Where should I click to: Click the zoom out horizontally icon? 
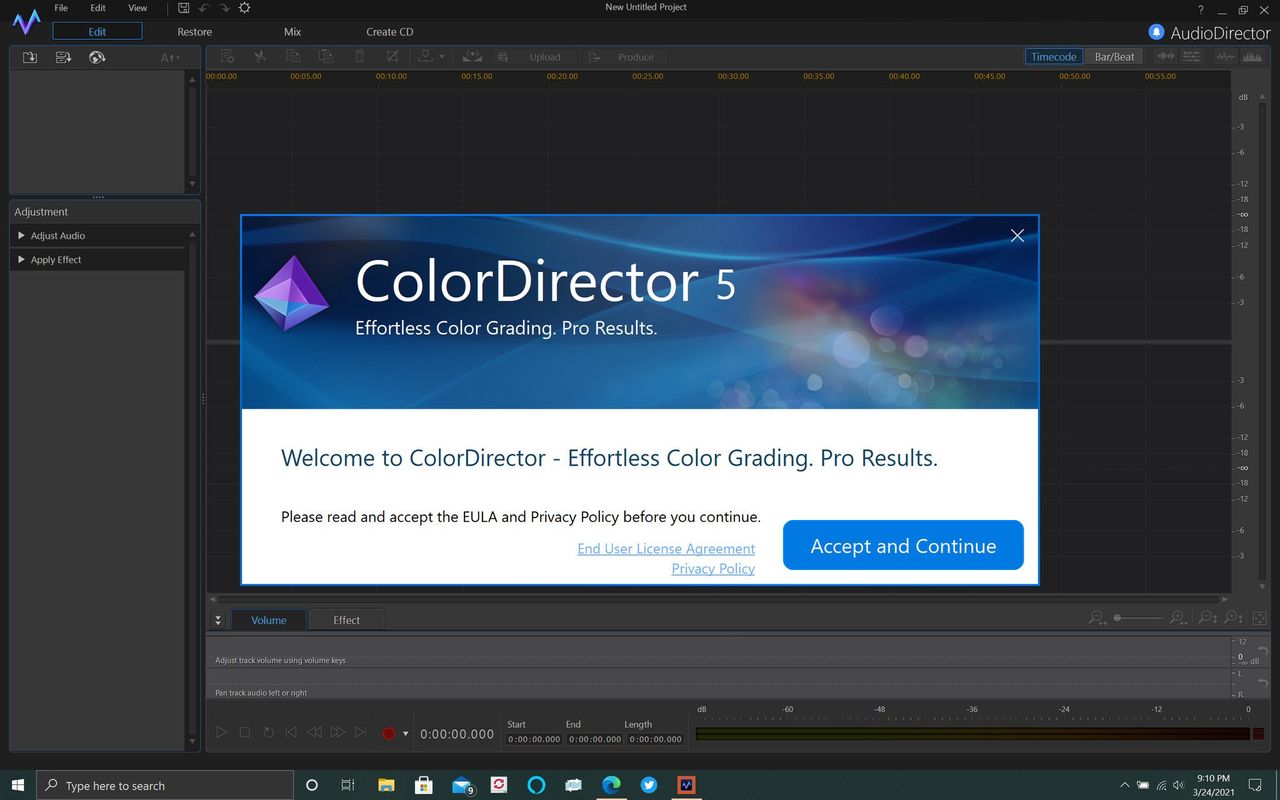pos(1098,618)
